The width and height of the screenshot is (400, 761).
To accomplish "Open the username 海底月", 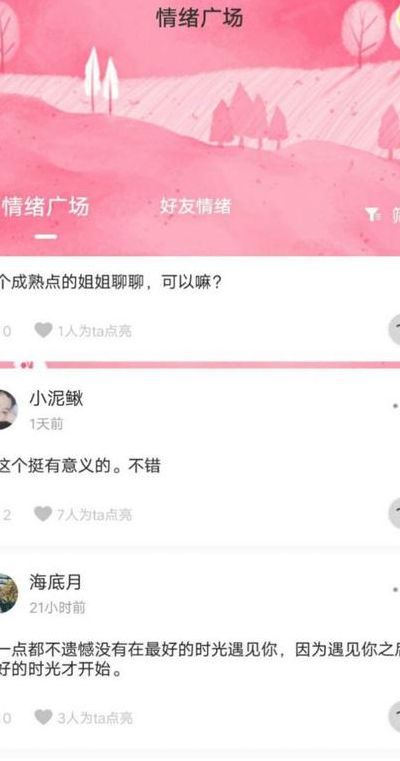I will [55, 582].
